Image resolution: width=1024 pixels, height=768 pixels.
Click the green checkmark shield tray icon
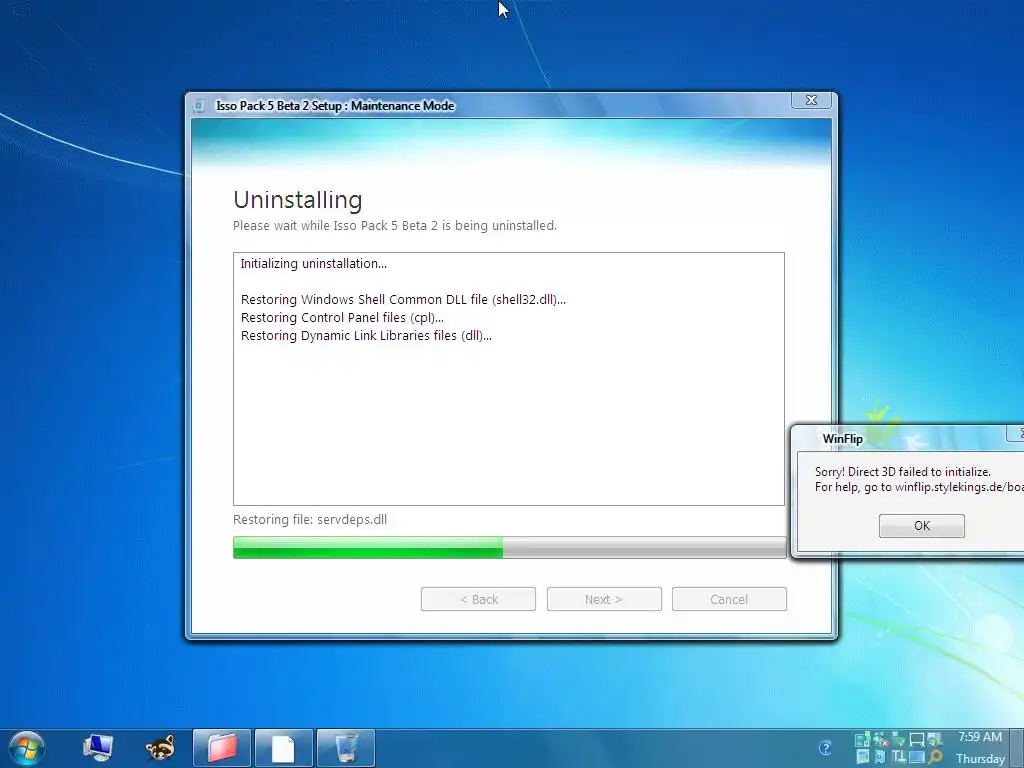point(899,740)
